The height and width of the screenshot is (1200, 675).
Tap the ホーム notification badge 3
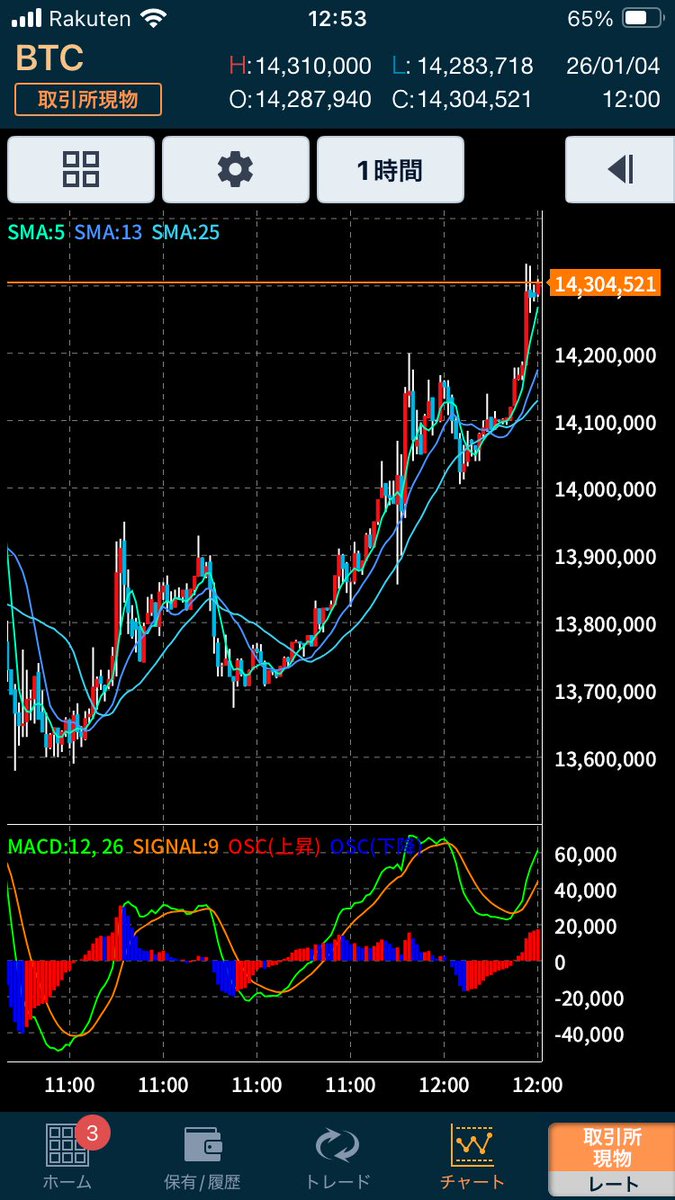(x=92, y=1134)
